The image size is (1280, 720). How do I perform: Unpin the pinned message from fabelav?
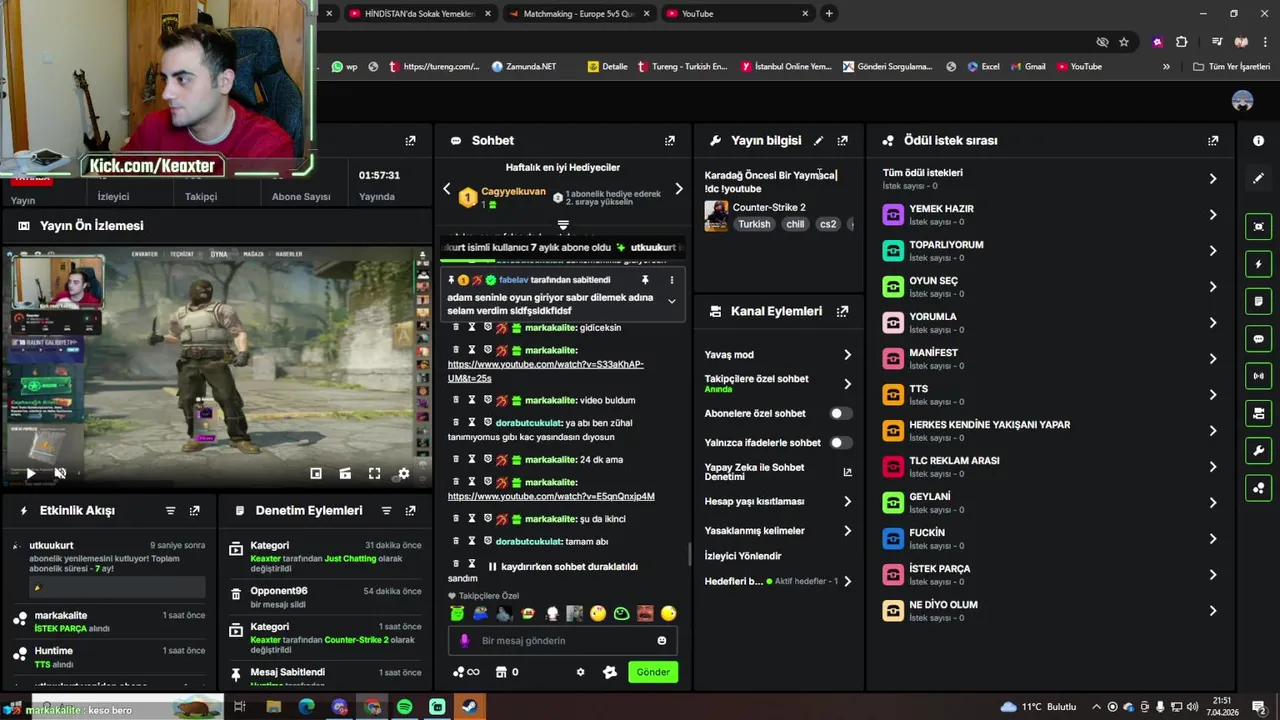pyautogui.click(x=645, y=280)
